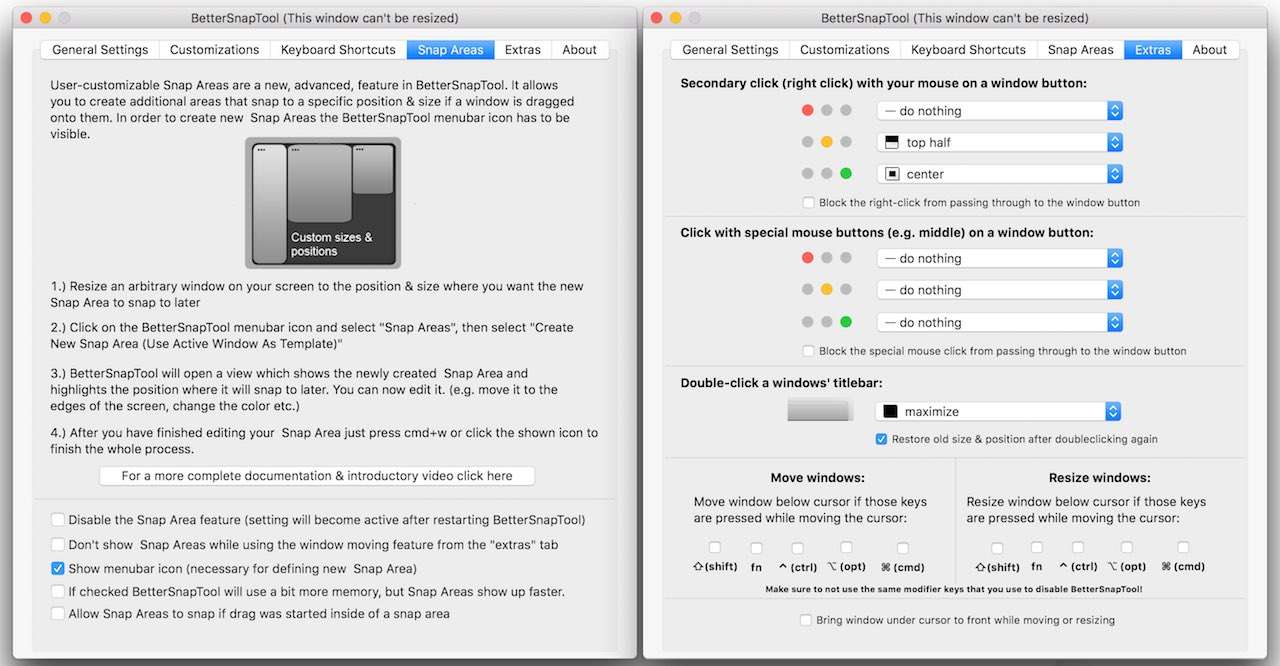Check fn modifier under Resize windows

point(1036,548)
